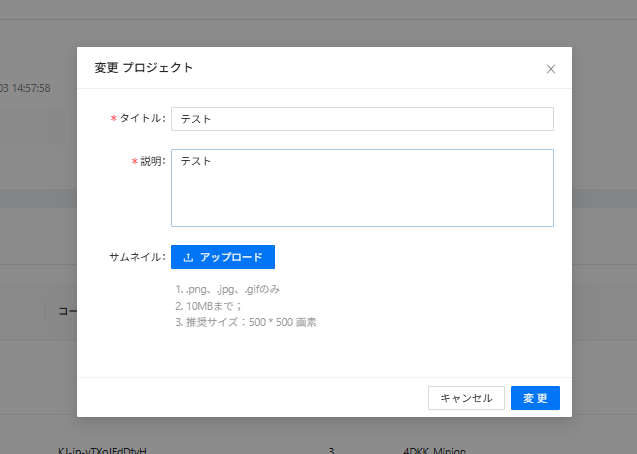Click the 推奨サイズ 500 * 500 hint

tap(245, 322)
